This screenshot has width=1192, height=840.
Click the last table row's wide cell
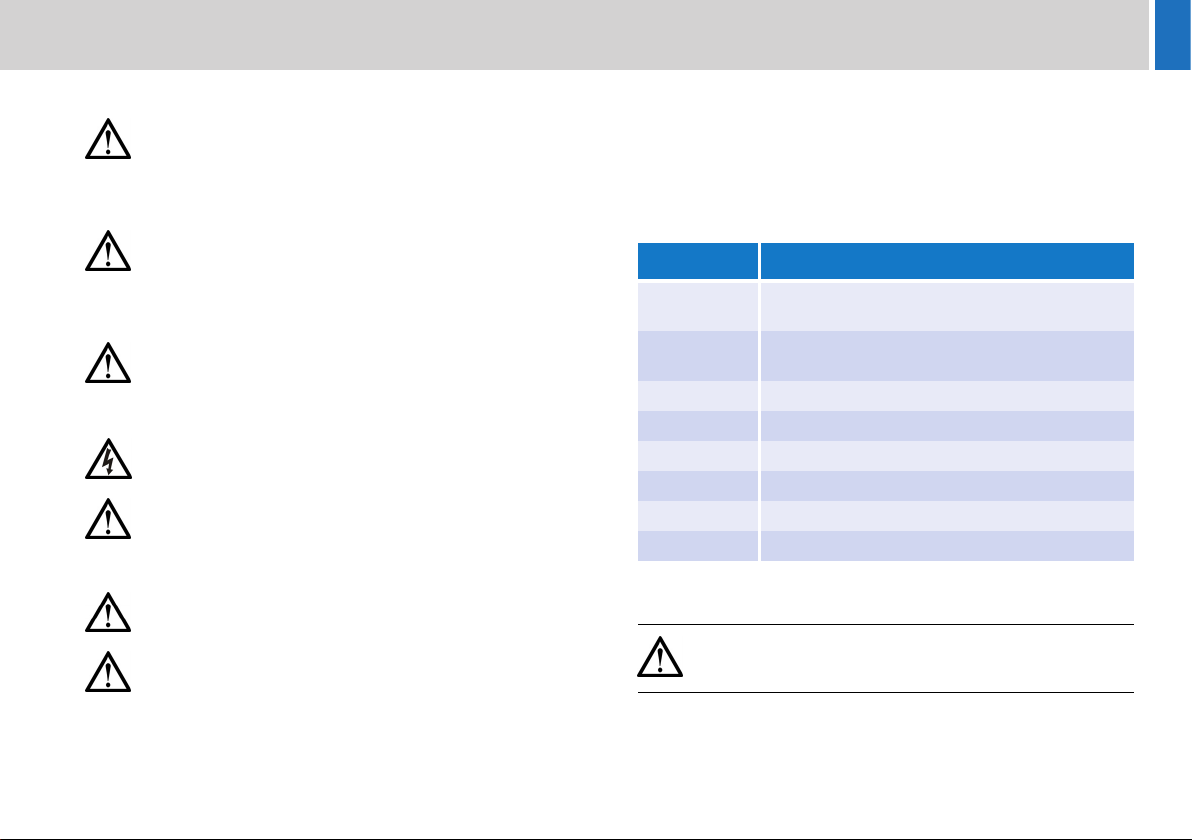coord(946,545)
